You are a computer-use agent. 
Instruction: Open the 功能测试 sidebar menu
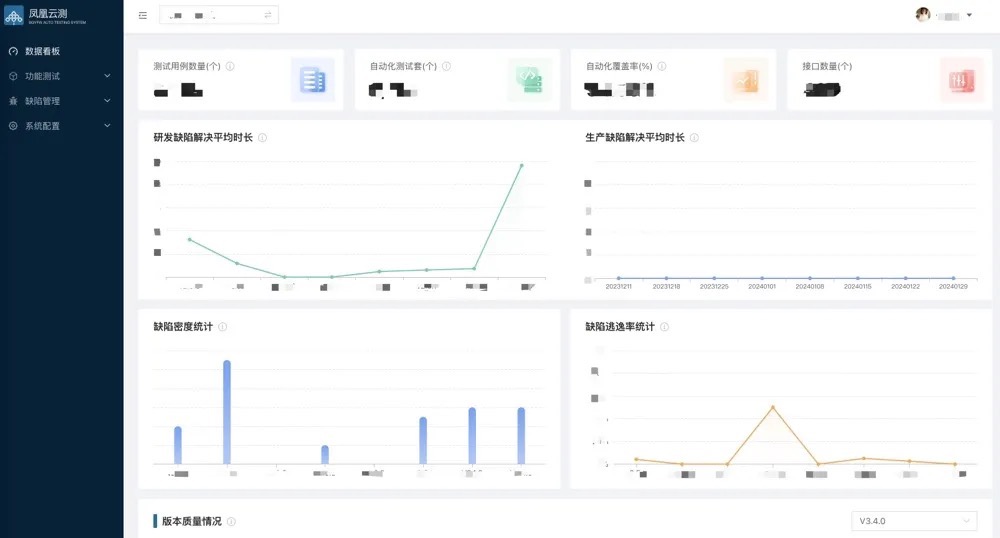[61, 76]
